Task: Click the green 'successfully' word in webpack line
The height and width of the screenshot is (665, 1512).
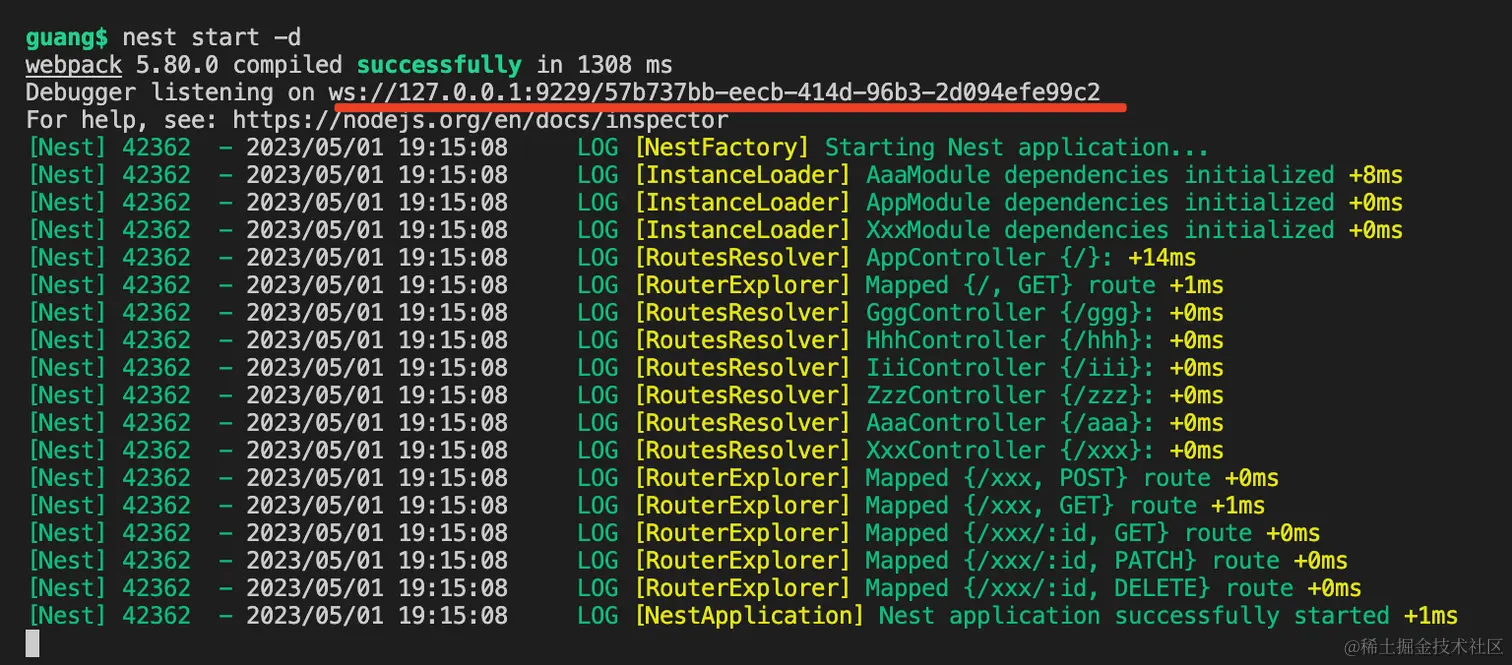Action: coord(439,66)
